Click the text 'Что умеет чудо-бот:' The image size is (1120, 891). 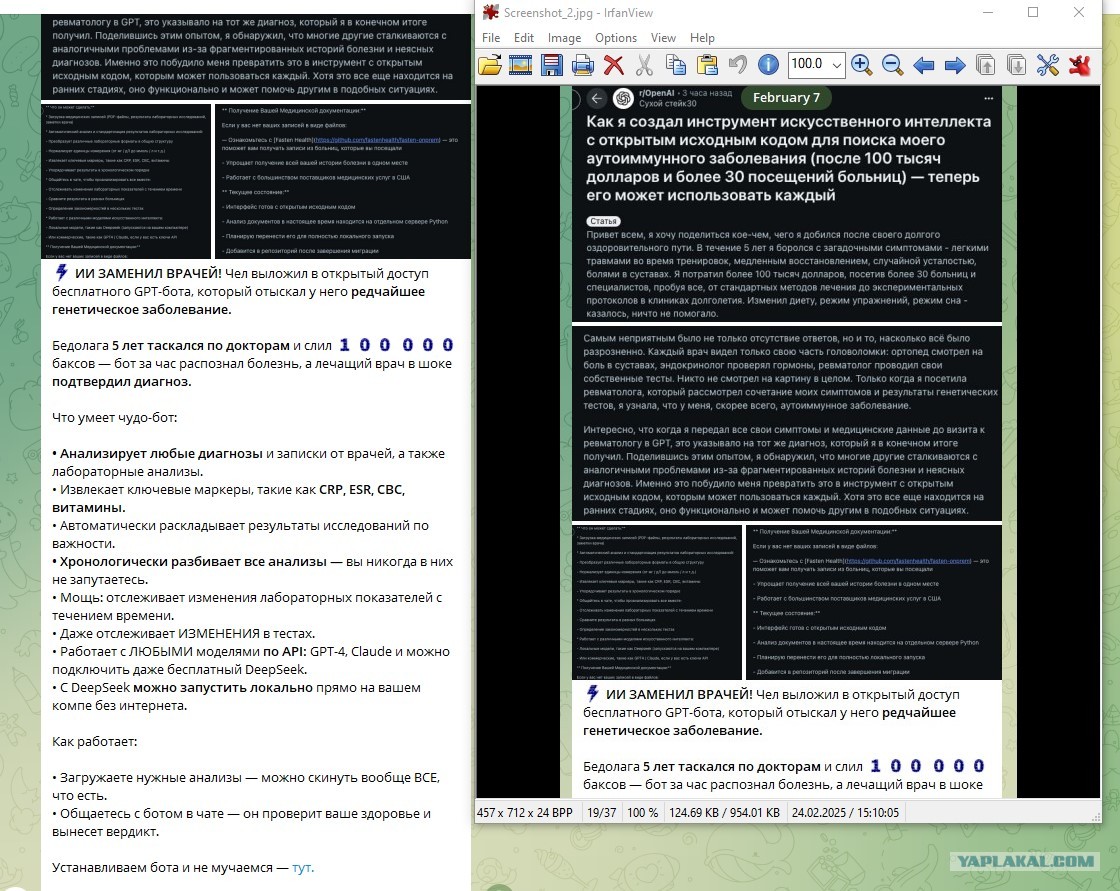[115, 417]
